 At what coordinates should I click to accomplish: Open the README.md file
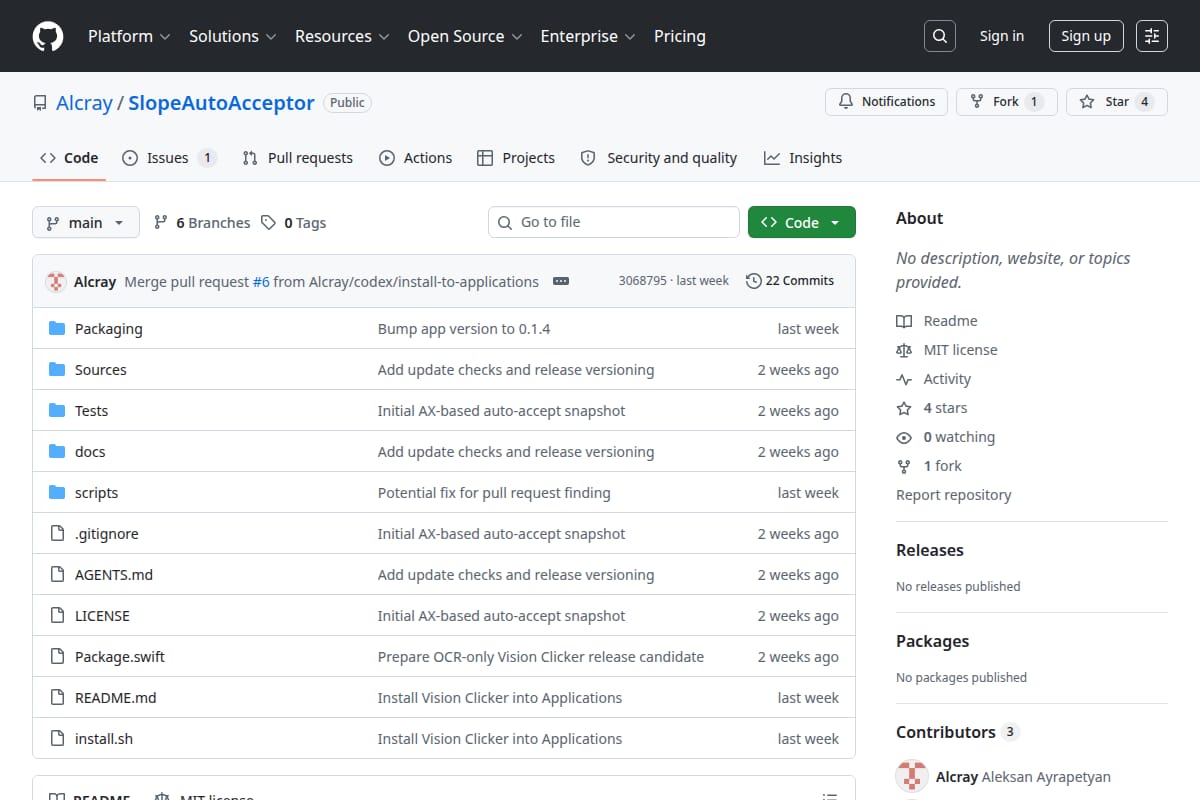pyautogui.click(x=116, y=698)
